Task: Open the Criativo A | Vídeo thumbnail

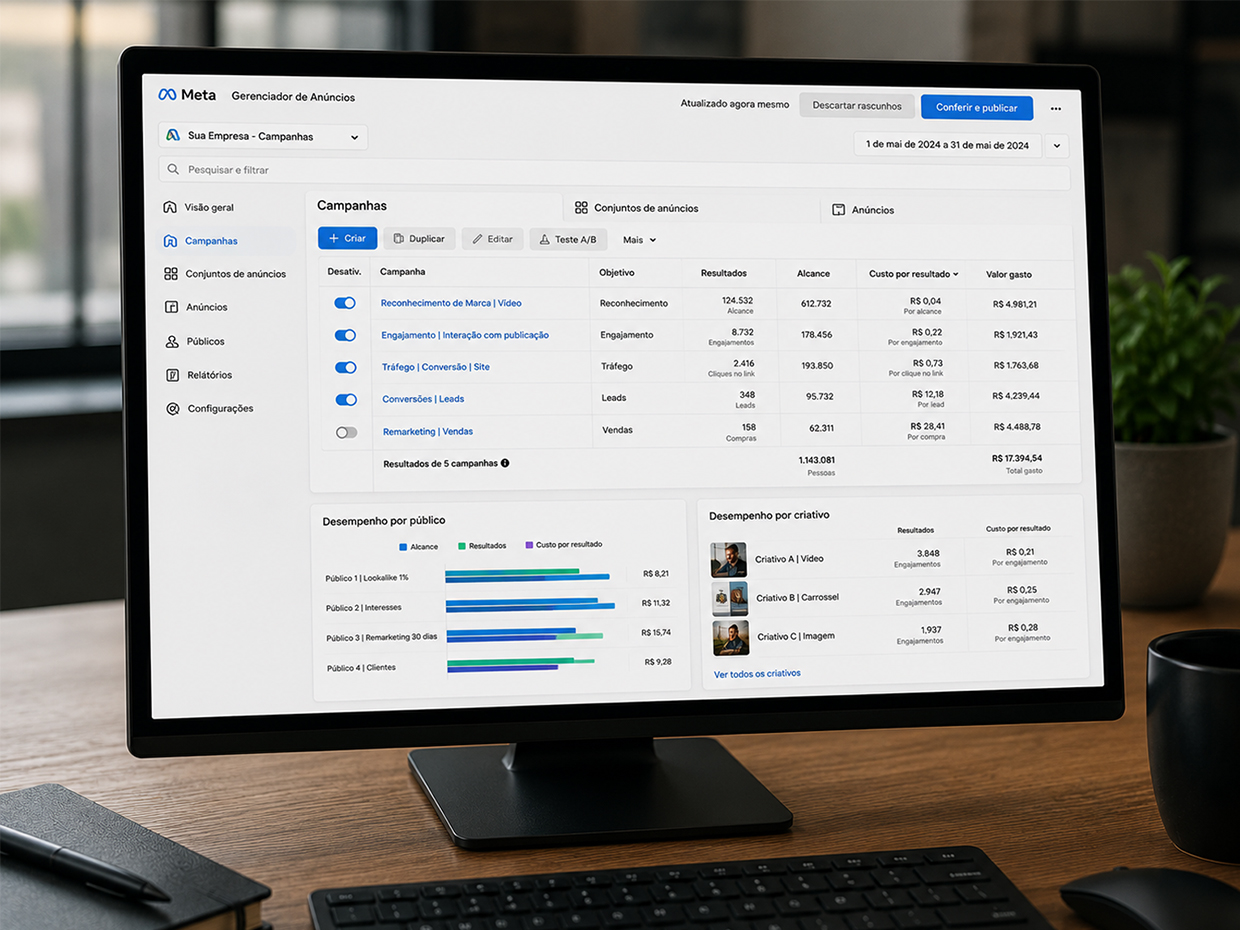Action: coord(728,560)
